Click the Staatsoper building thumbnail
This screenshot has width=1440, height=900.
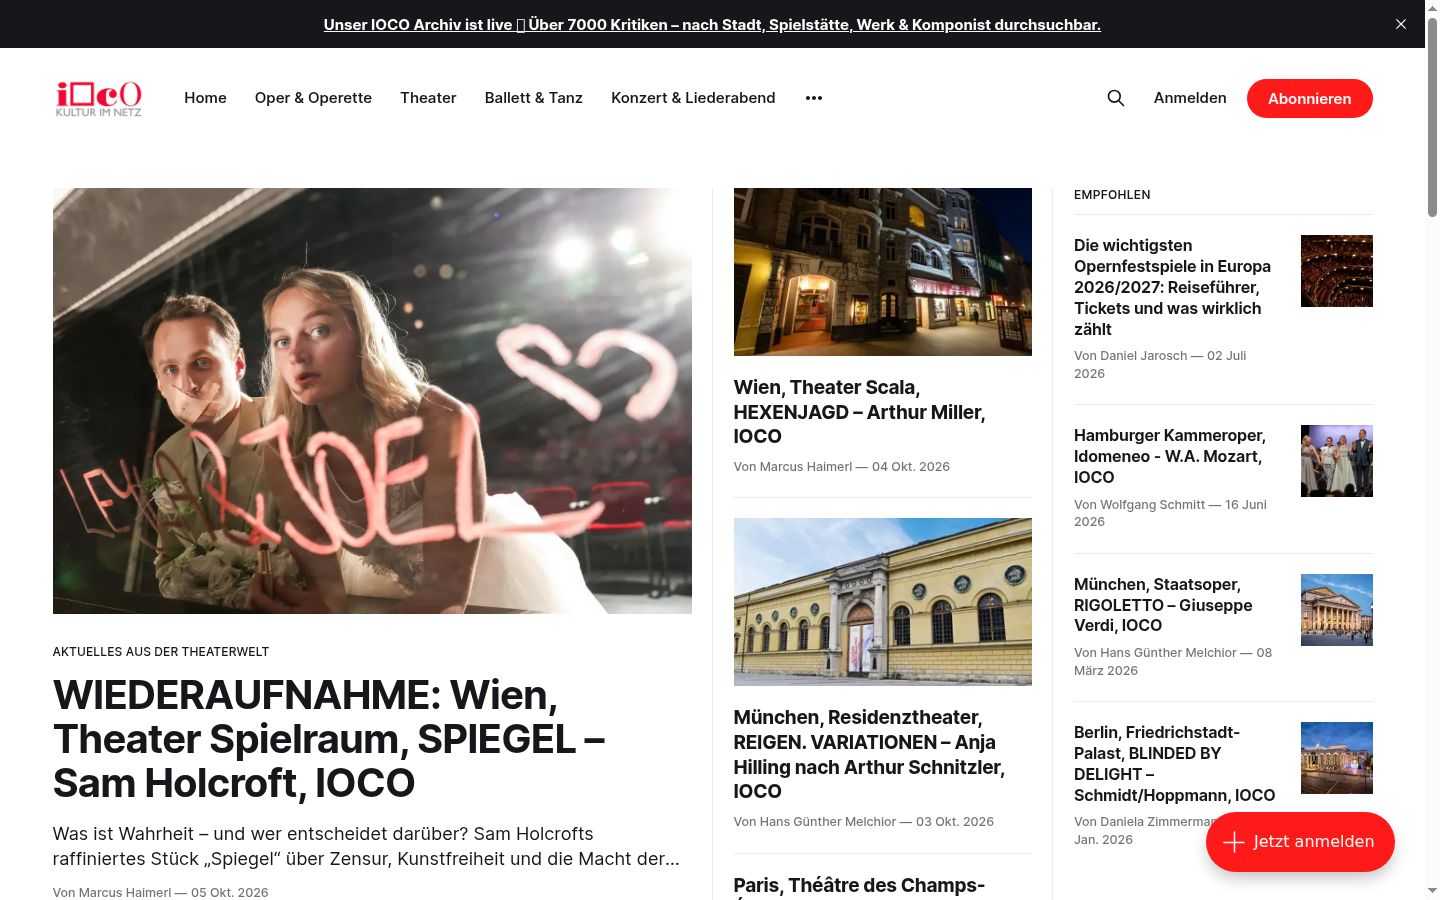1337,610
